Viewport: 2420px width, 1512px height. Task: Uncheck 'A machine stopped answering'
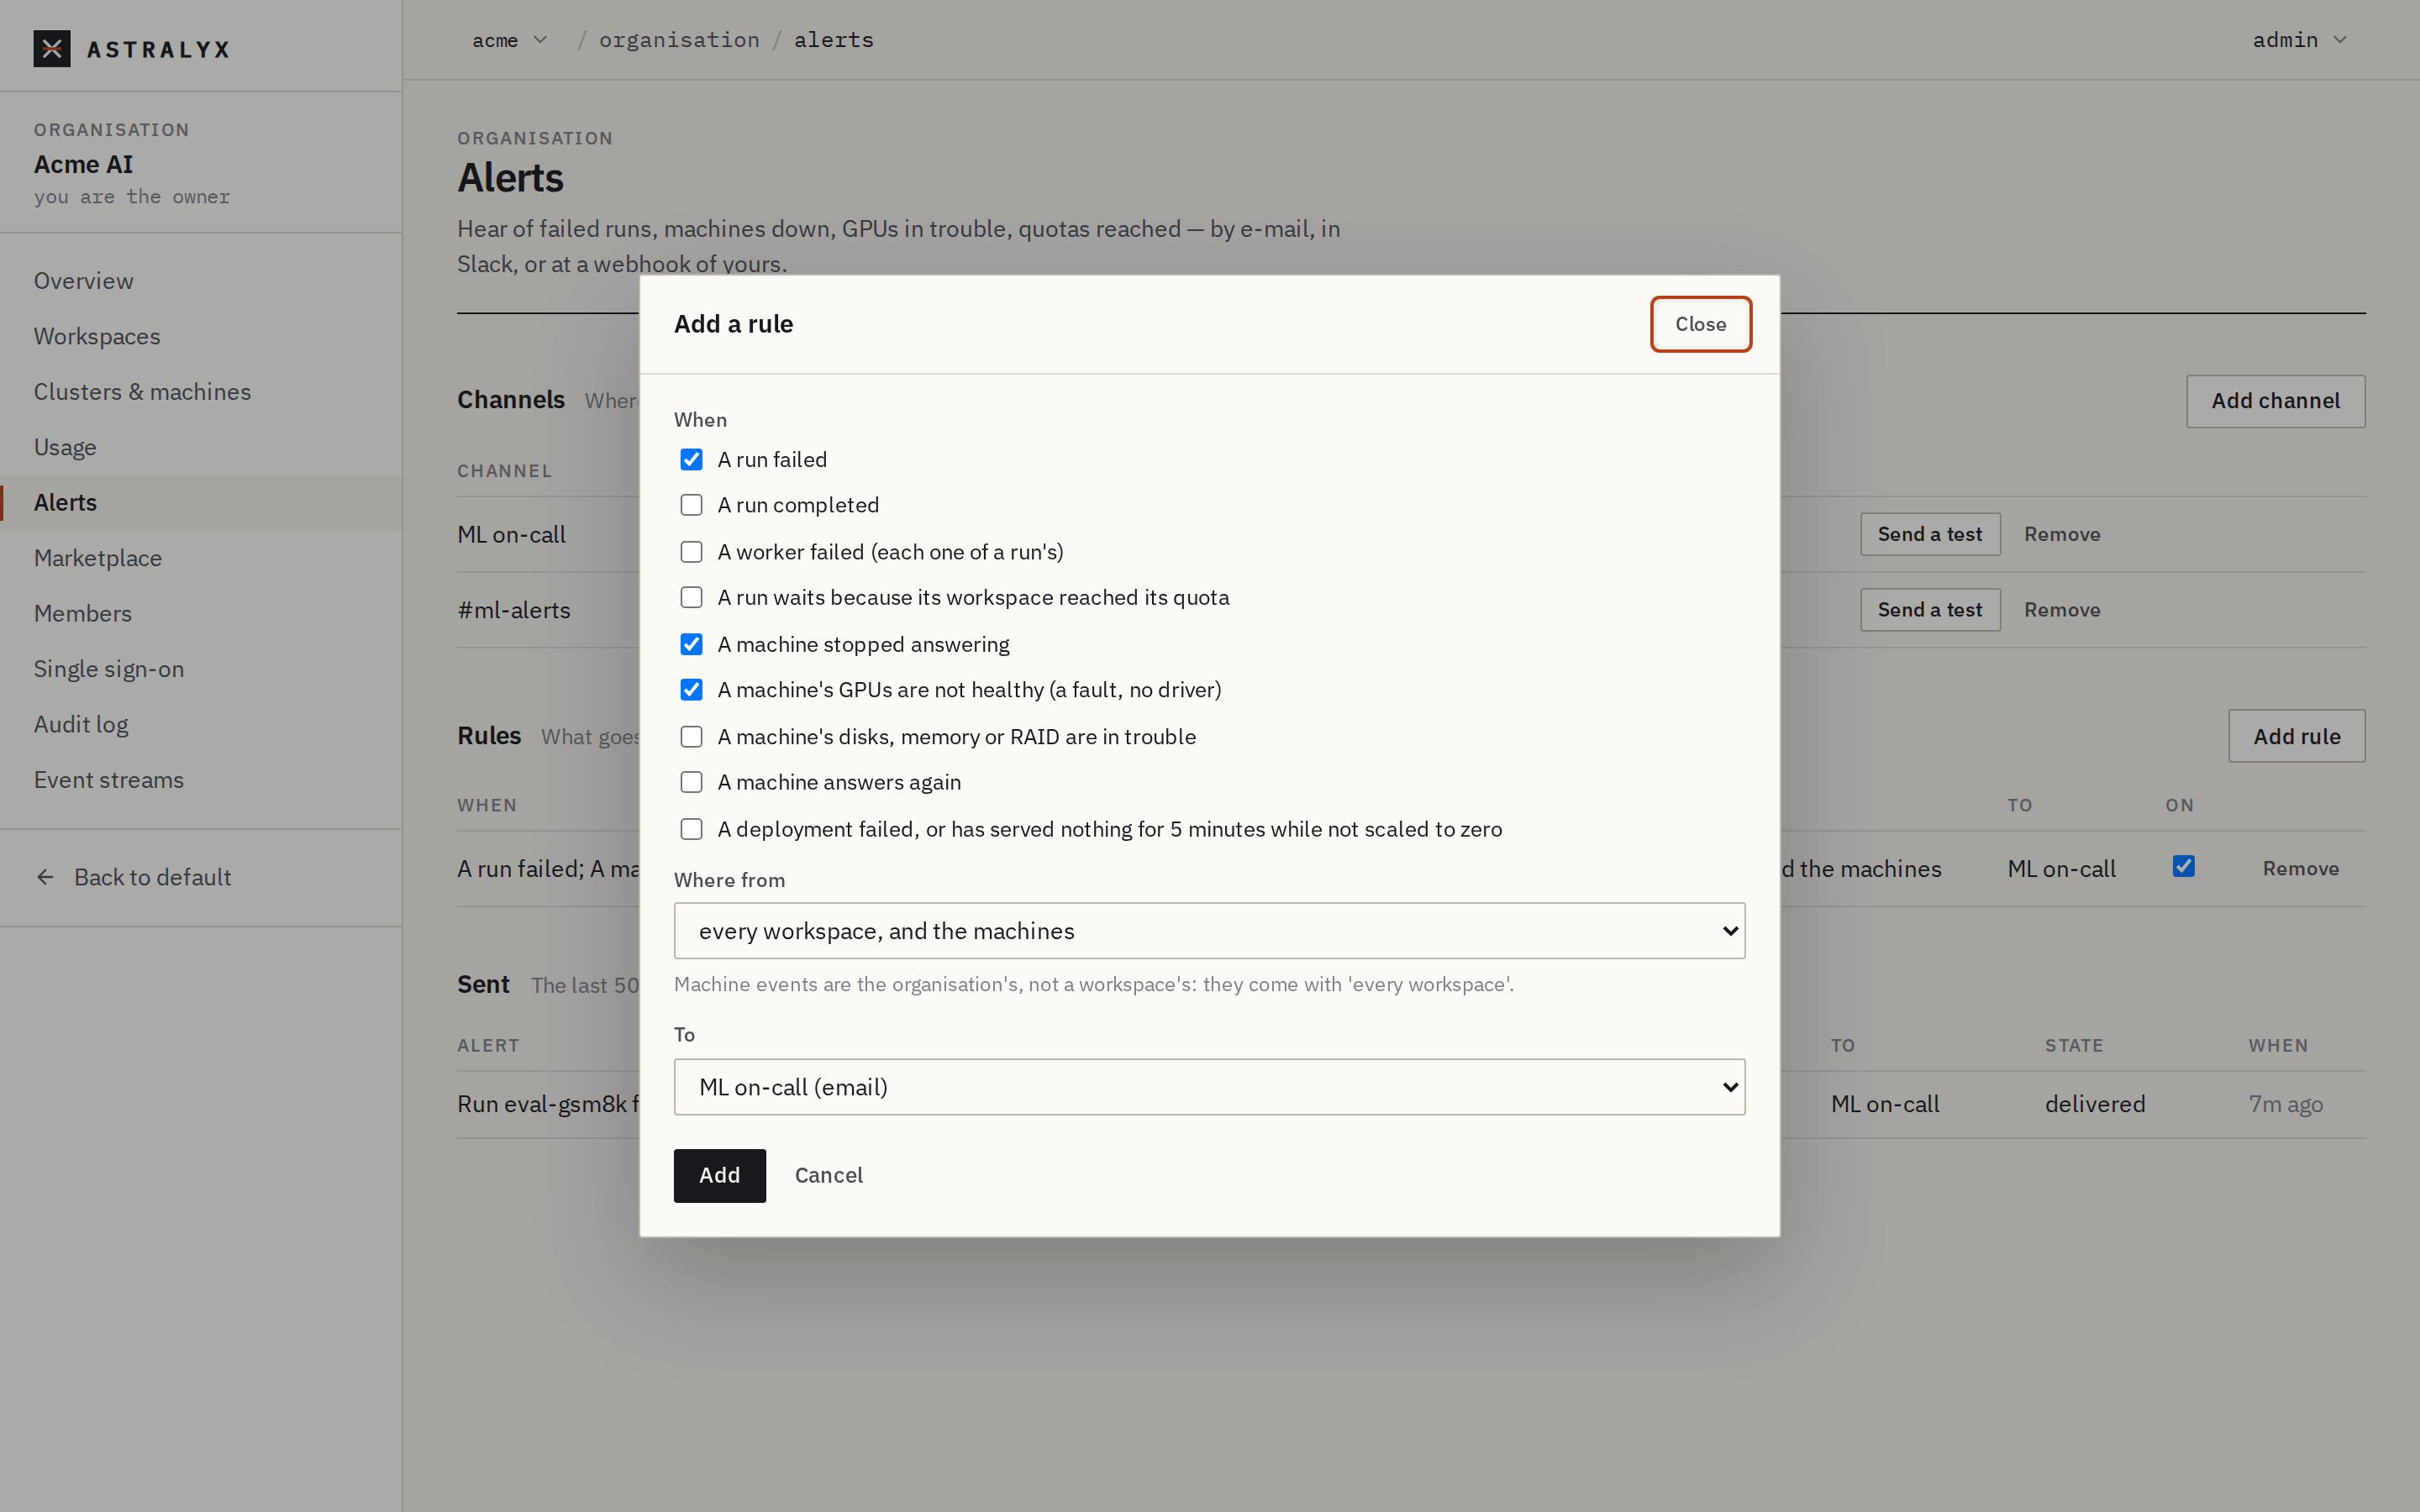click(x=691, y=644)
